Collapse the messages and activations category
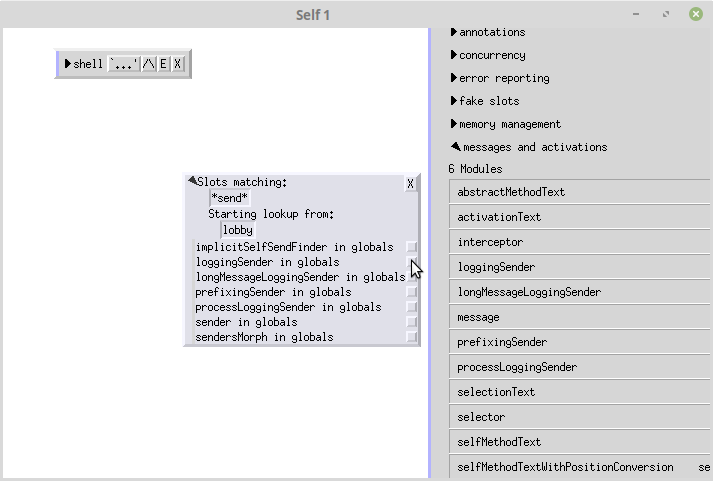Viewport: 713px width, 481px height. tap(455, 146)
